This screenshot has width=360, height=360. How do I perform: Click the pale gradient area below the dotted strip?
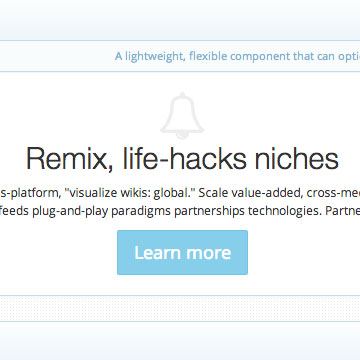coord(180,341)
